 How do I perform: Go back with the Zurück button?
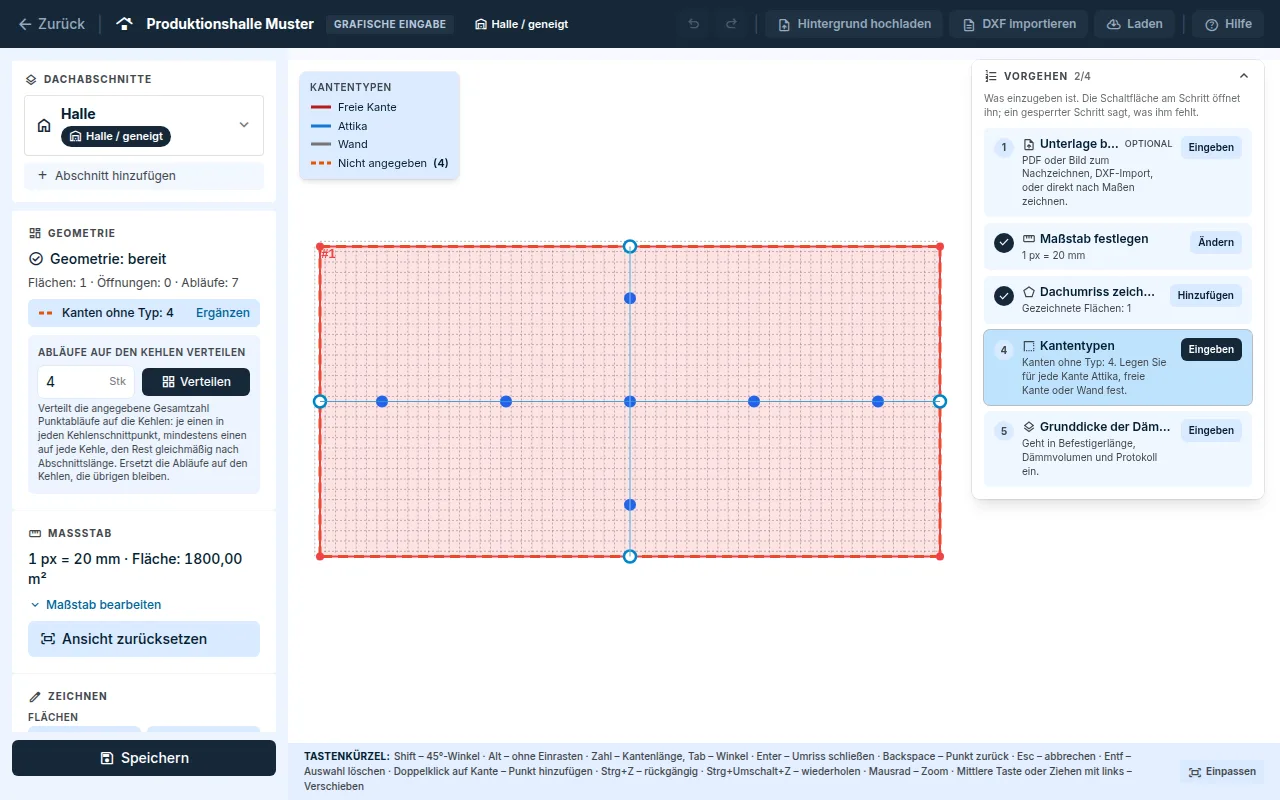(52, 24)
